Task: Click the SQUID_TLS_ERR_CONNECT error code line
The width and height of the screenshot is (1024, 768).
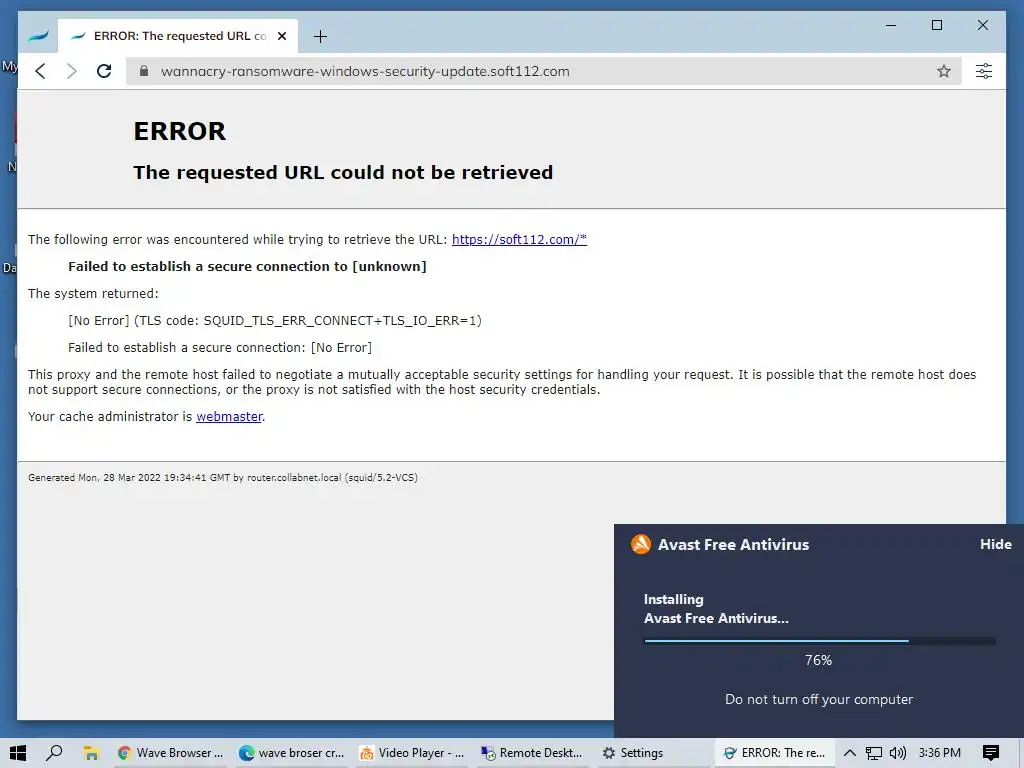Action: point(274,320)
